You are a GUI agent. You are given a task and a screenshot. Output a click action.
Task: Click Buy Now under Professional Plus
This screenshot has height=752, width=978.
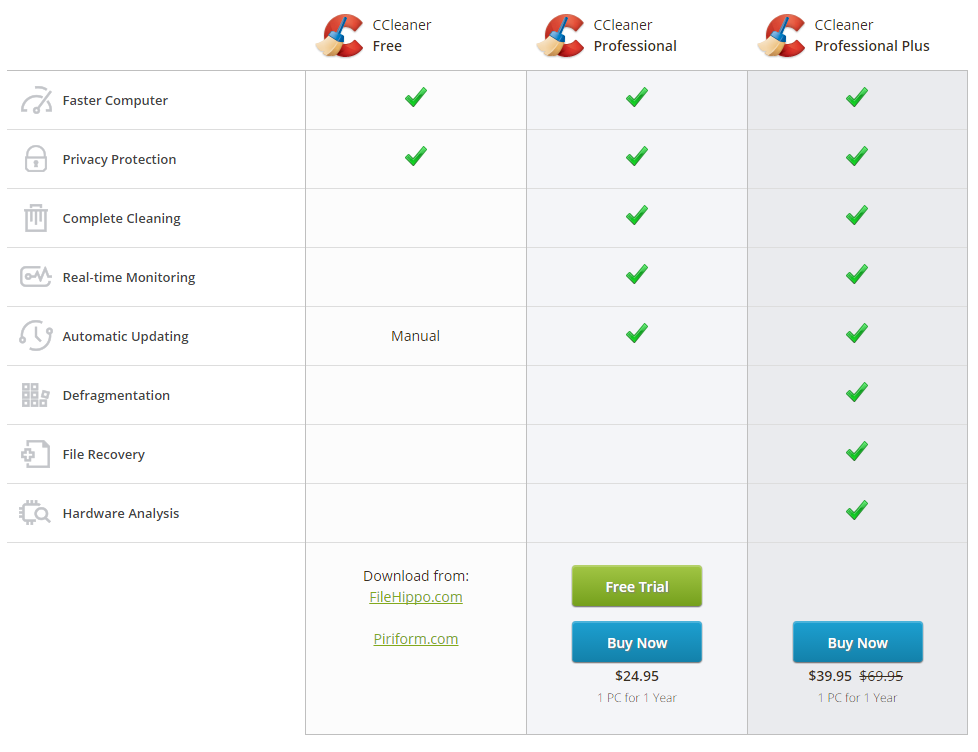click(x=858, y=643)
